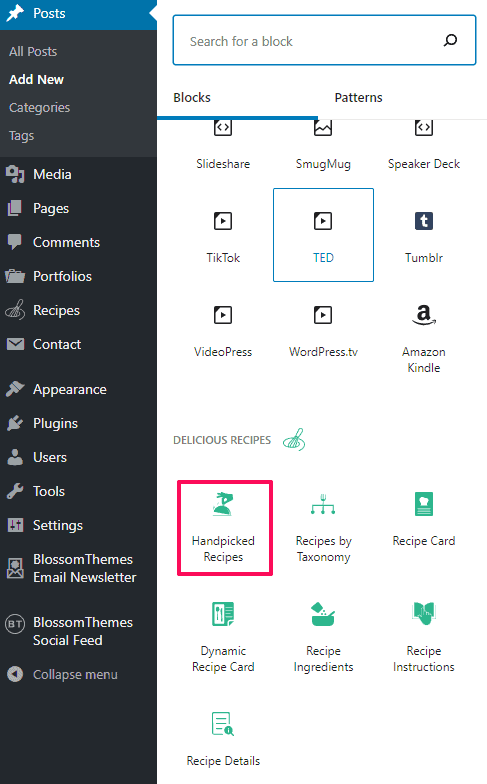Add the Recipe Ingredients block
The width and height of the screenshot is (487, 784).
click(323, 638)
